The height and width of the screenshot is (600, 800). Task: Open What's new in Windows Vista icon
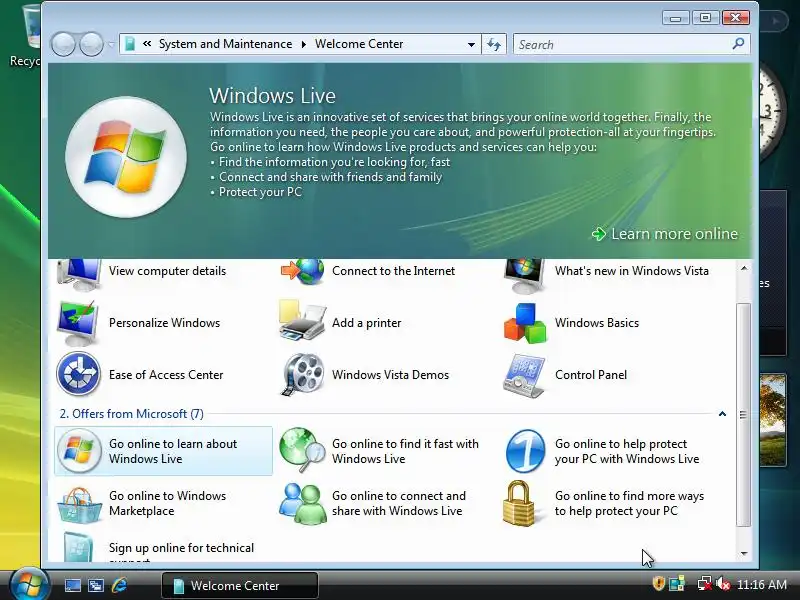tap(525, 275)
